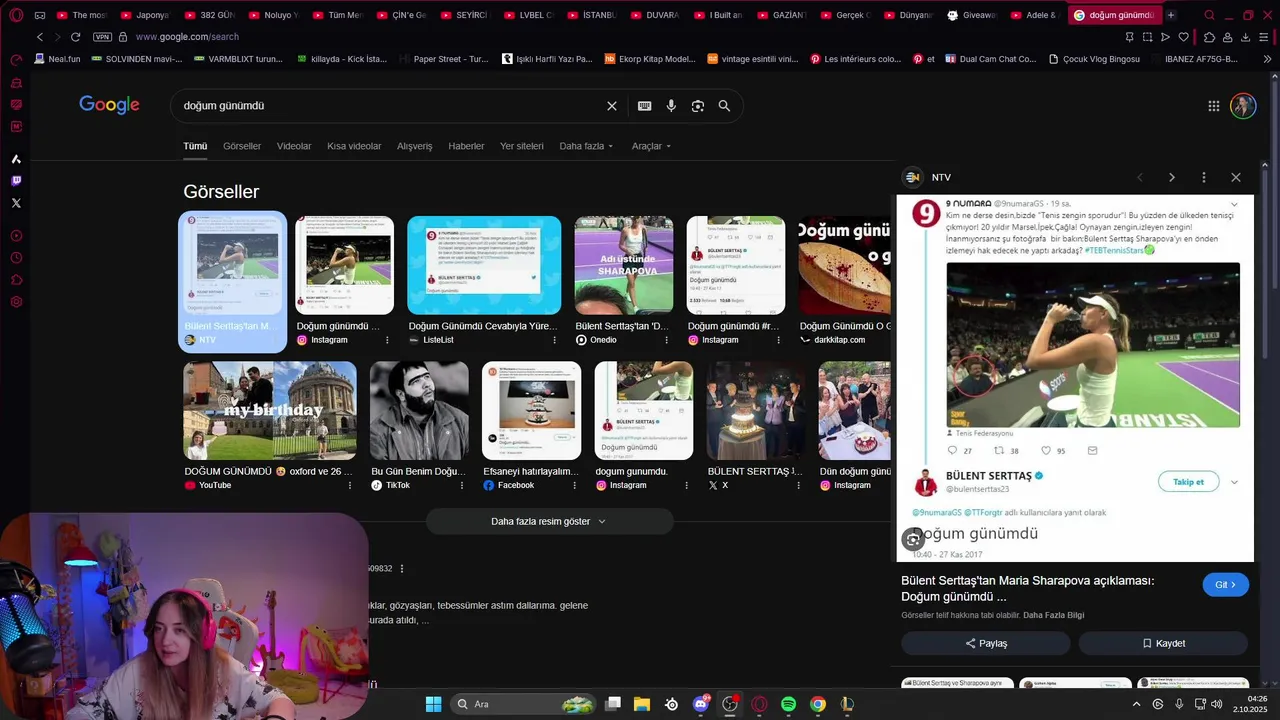This screenshot has height=720, width=1280.
Task: Expand Daha fazla resim göster
Action: [x=550, y=521]
